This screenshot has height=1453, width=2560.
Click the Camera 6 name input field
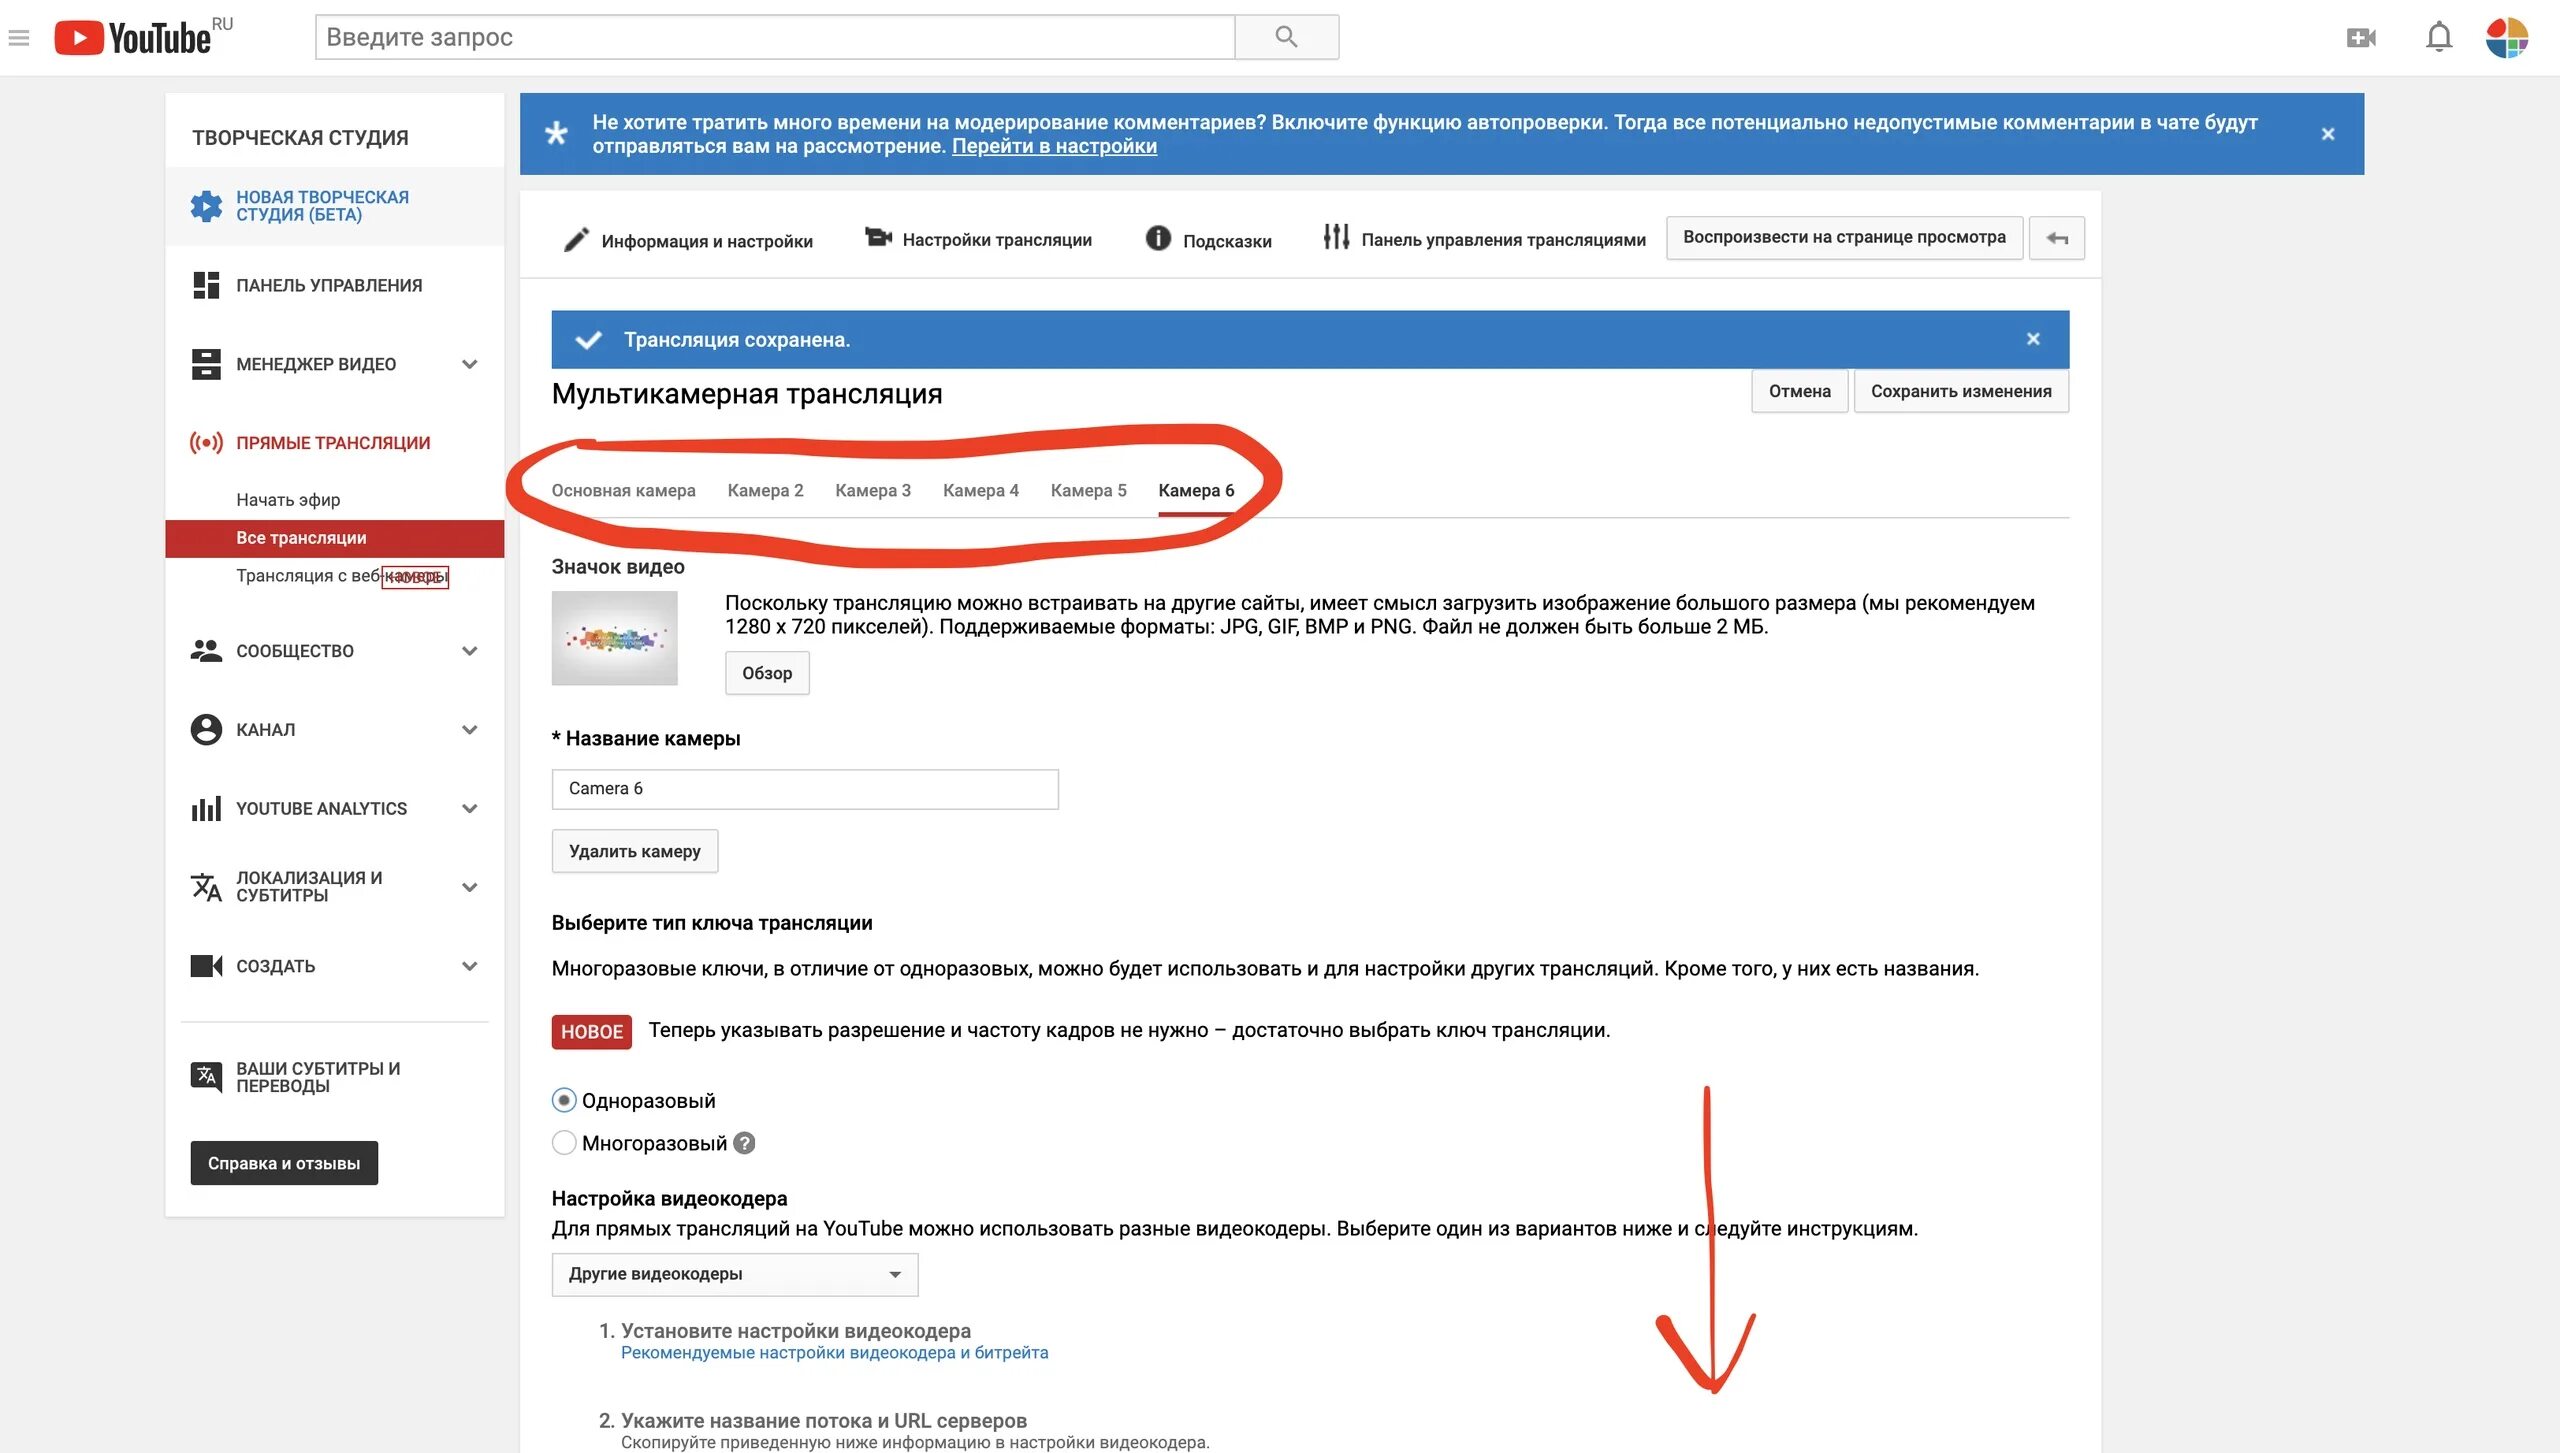pos(804,786)
